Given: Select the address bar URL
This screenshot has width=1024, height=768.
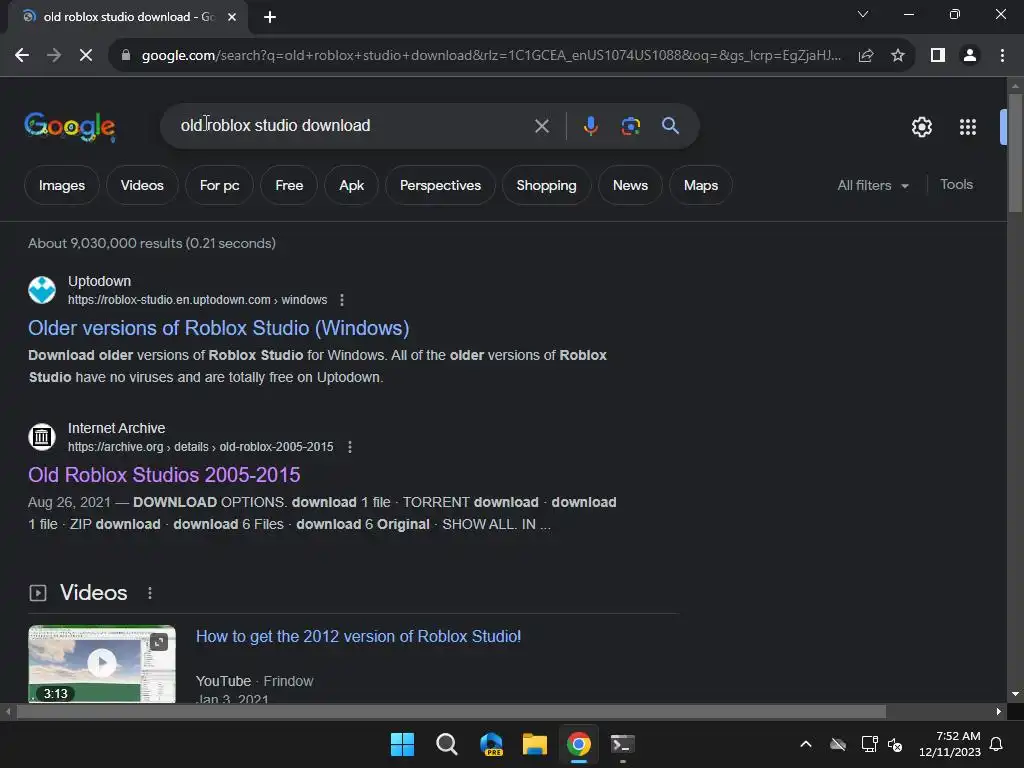Looking at the screenshot, I should coord(491,56).
